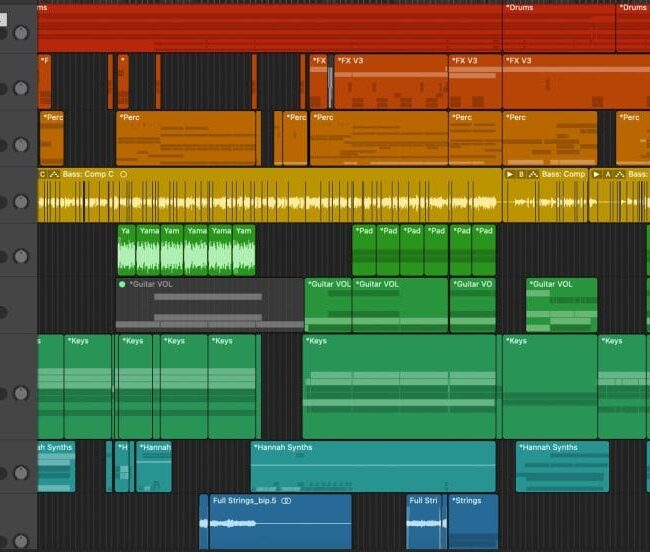Click the round knob on the Drums track header
Screen dimensions: 650x552
20,33
